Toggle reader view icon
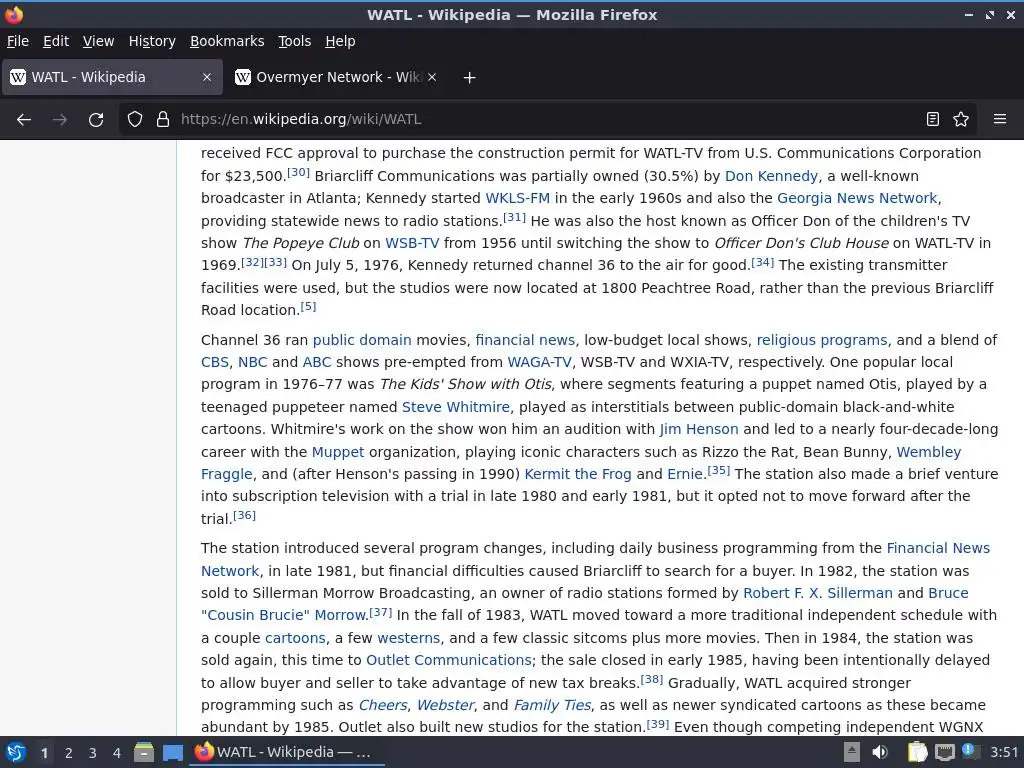The image size is (1024, 768). tap(933, 120)
